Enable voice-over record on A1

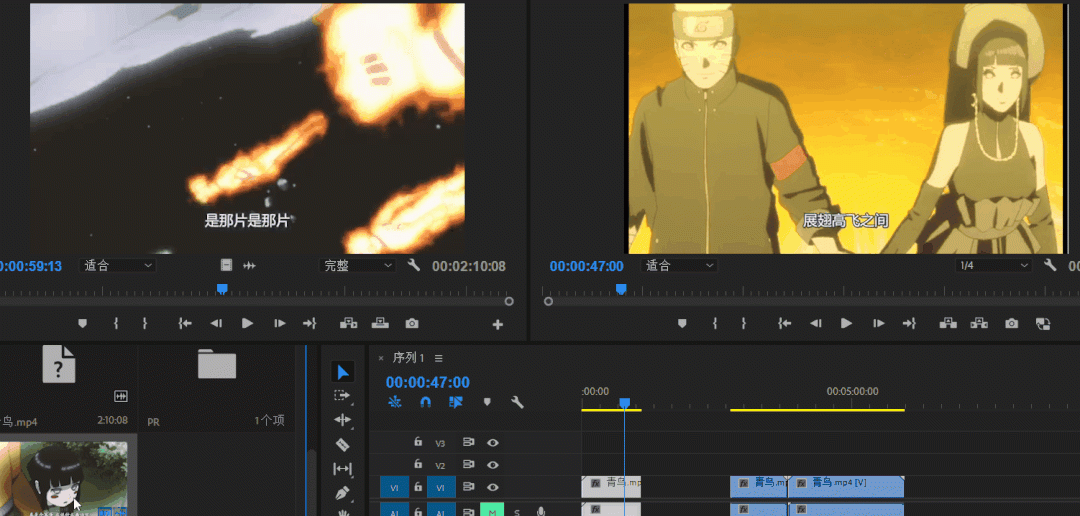[x=541, y=511]
